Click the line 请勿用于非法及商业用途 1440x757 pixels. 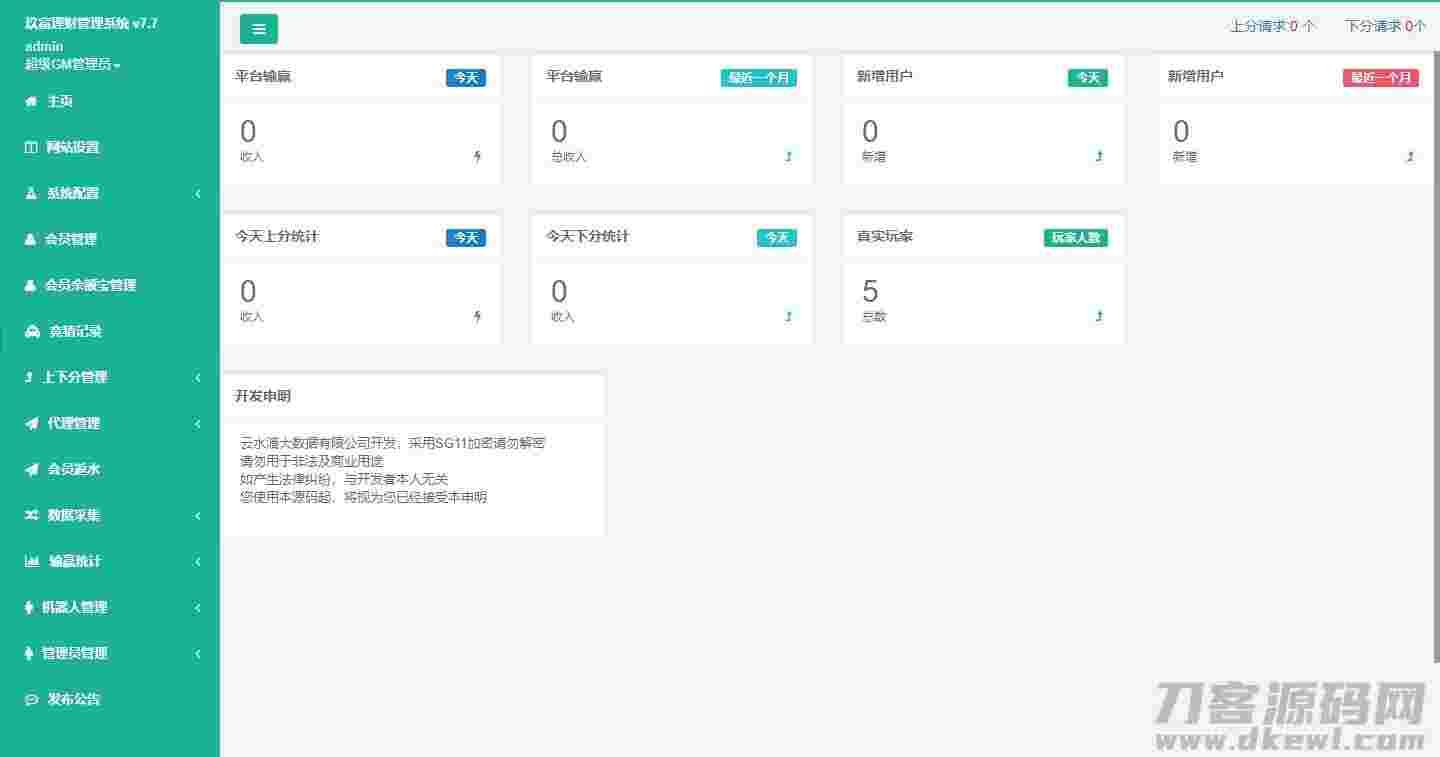pos(312,461)
